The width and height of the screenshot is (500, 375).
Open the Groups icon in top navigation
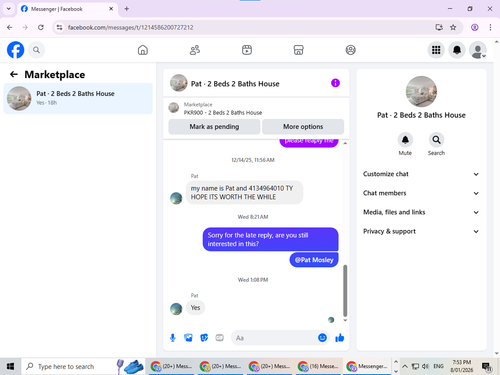(350, 50)
